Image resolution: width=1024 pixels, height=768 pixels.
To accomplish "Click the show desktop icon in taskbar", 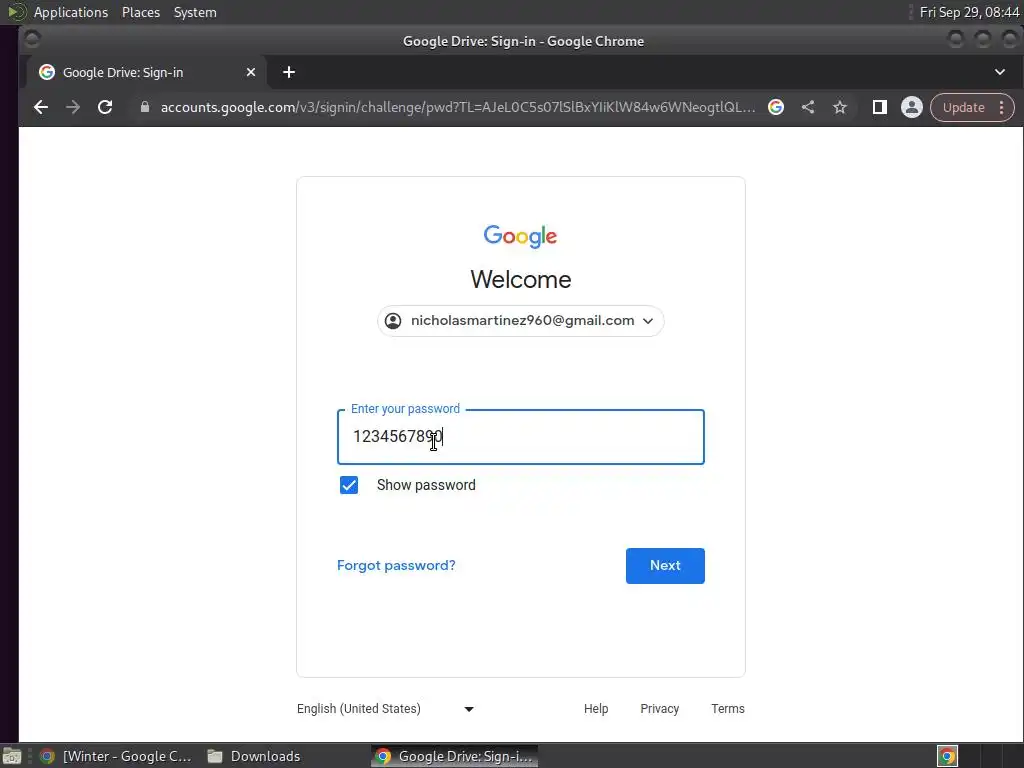I will tap(12, 756).
